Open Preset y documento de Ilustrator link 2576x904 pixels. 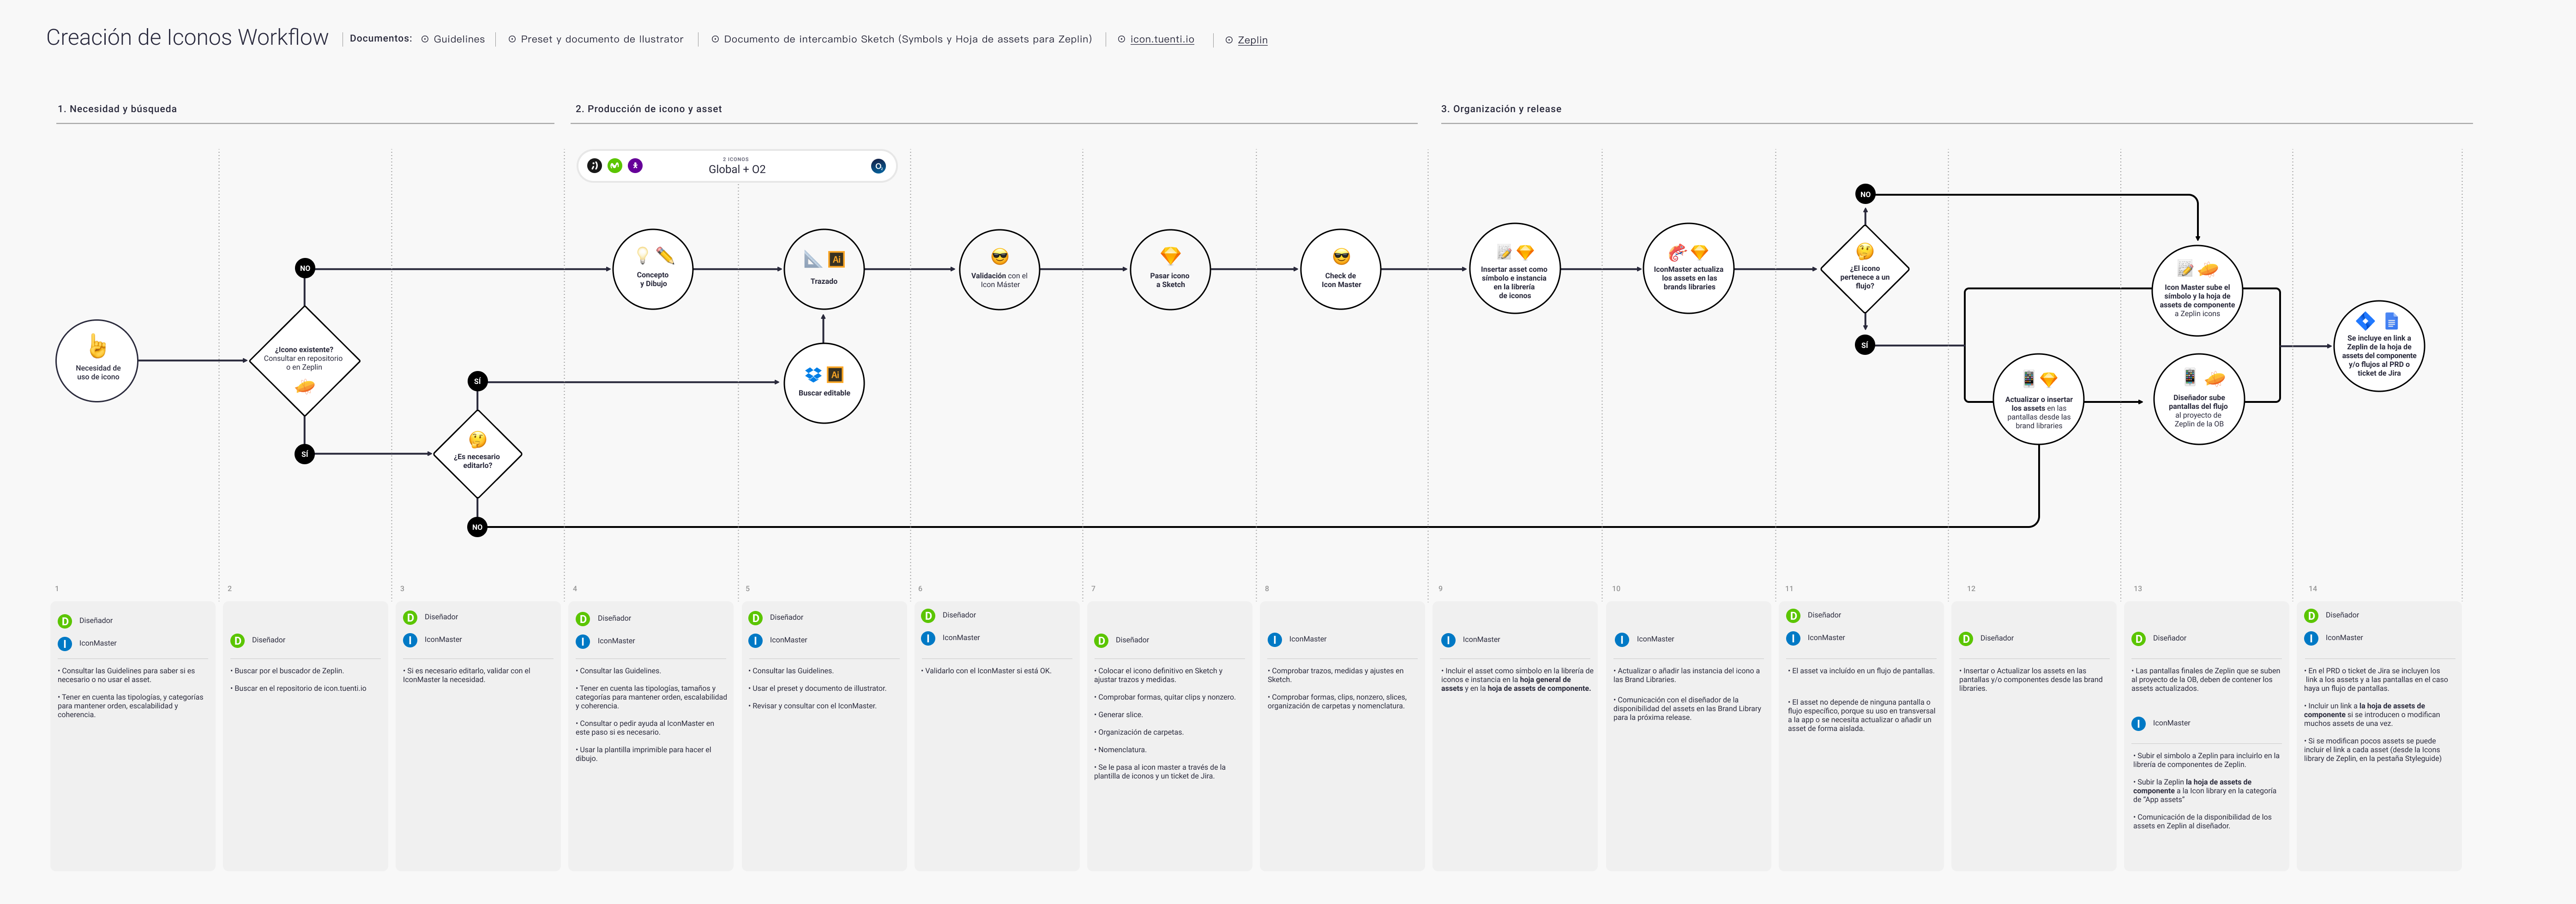point(602,39)
